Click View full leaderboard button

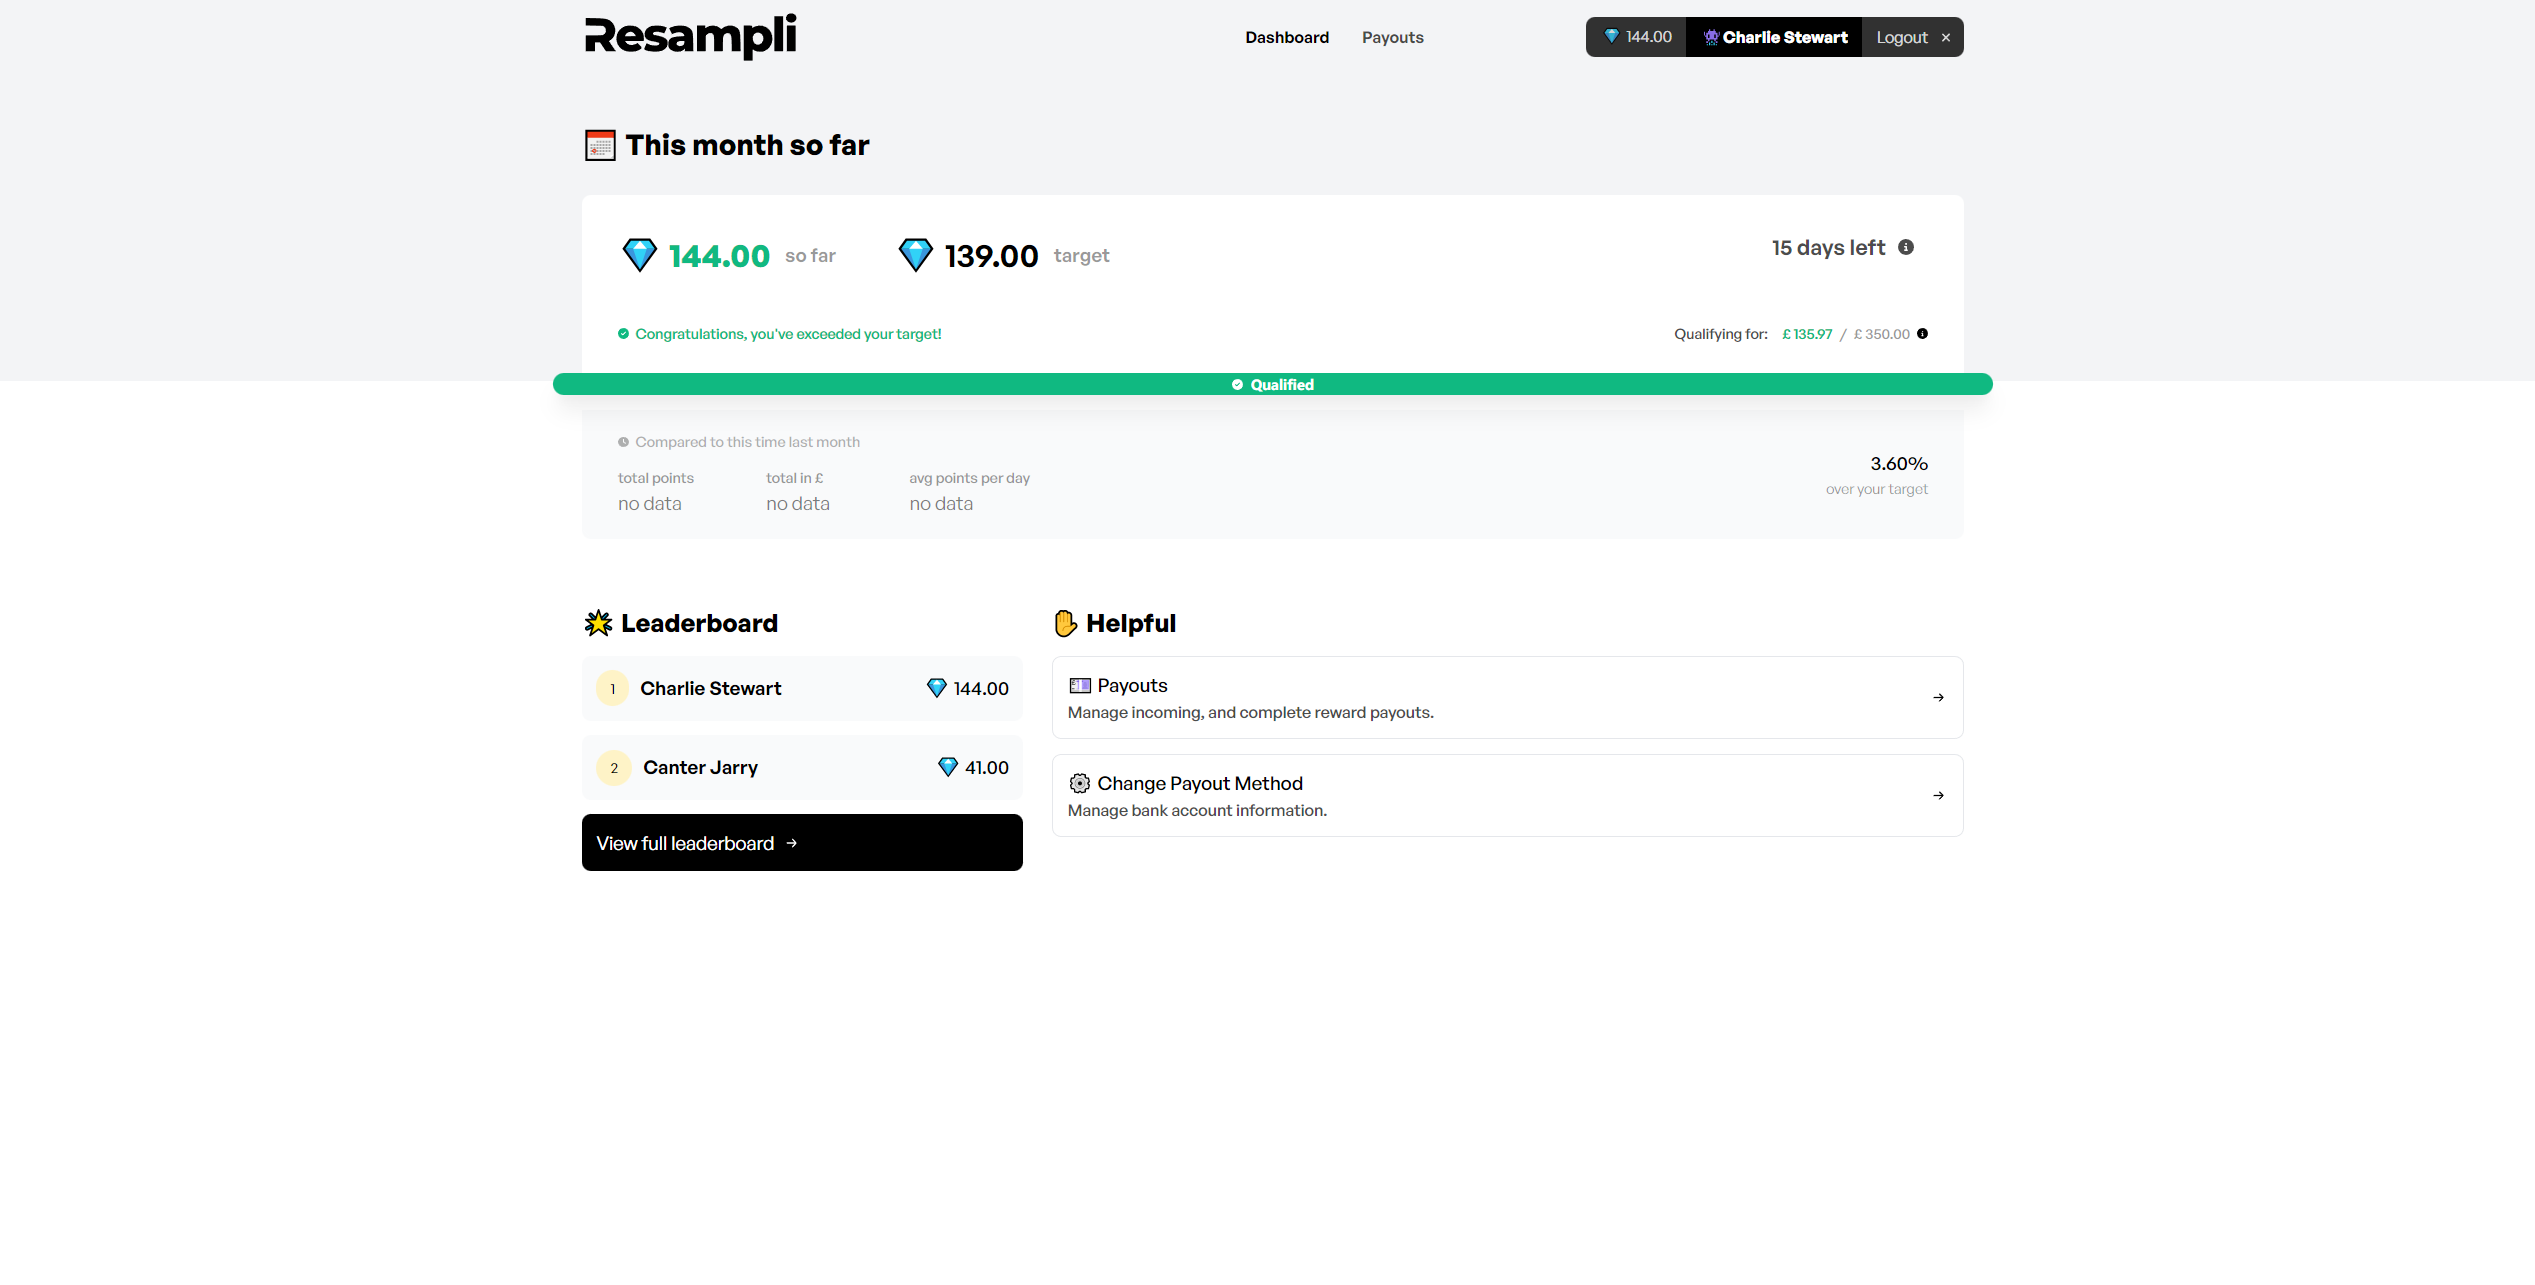802,842
